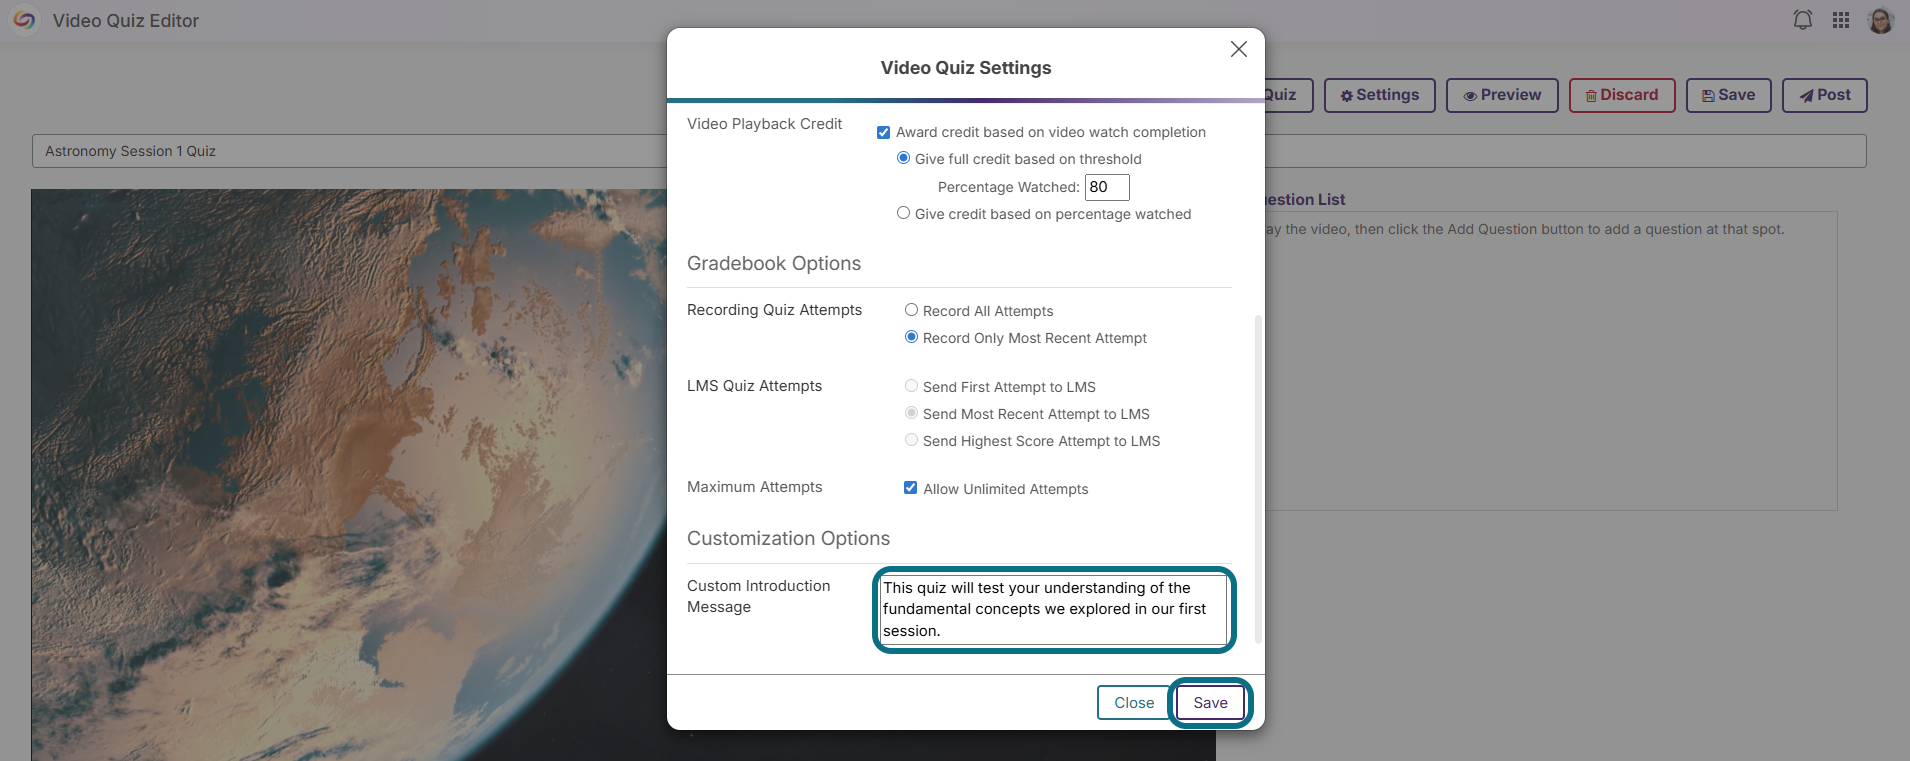Click Save button in settings dialog
Viewport: 1910px width, 761px height.
[x=1210, y=703]
